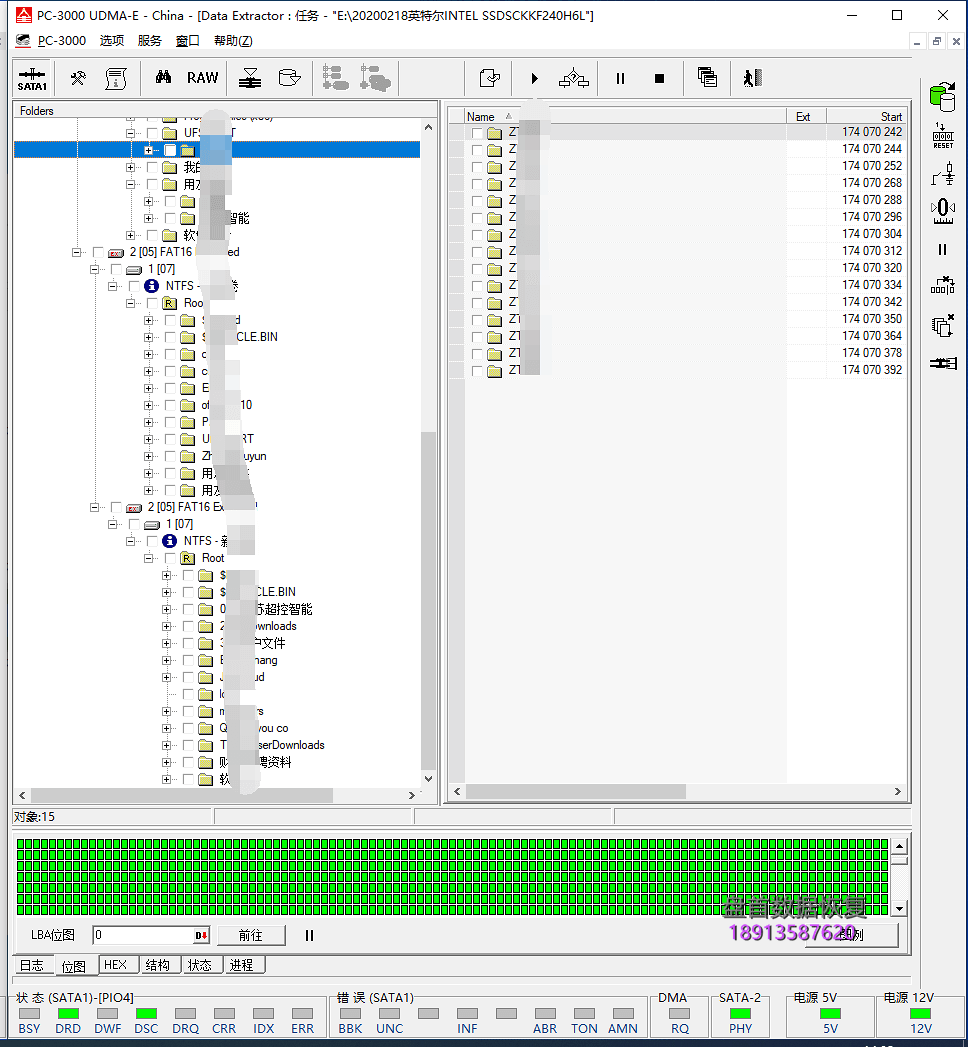The width and height of the screenshot is (968, 1047).
Task: Check the serDownloads folder checkbox
Action: pyautogui.click(x=189, y=745)
